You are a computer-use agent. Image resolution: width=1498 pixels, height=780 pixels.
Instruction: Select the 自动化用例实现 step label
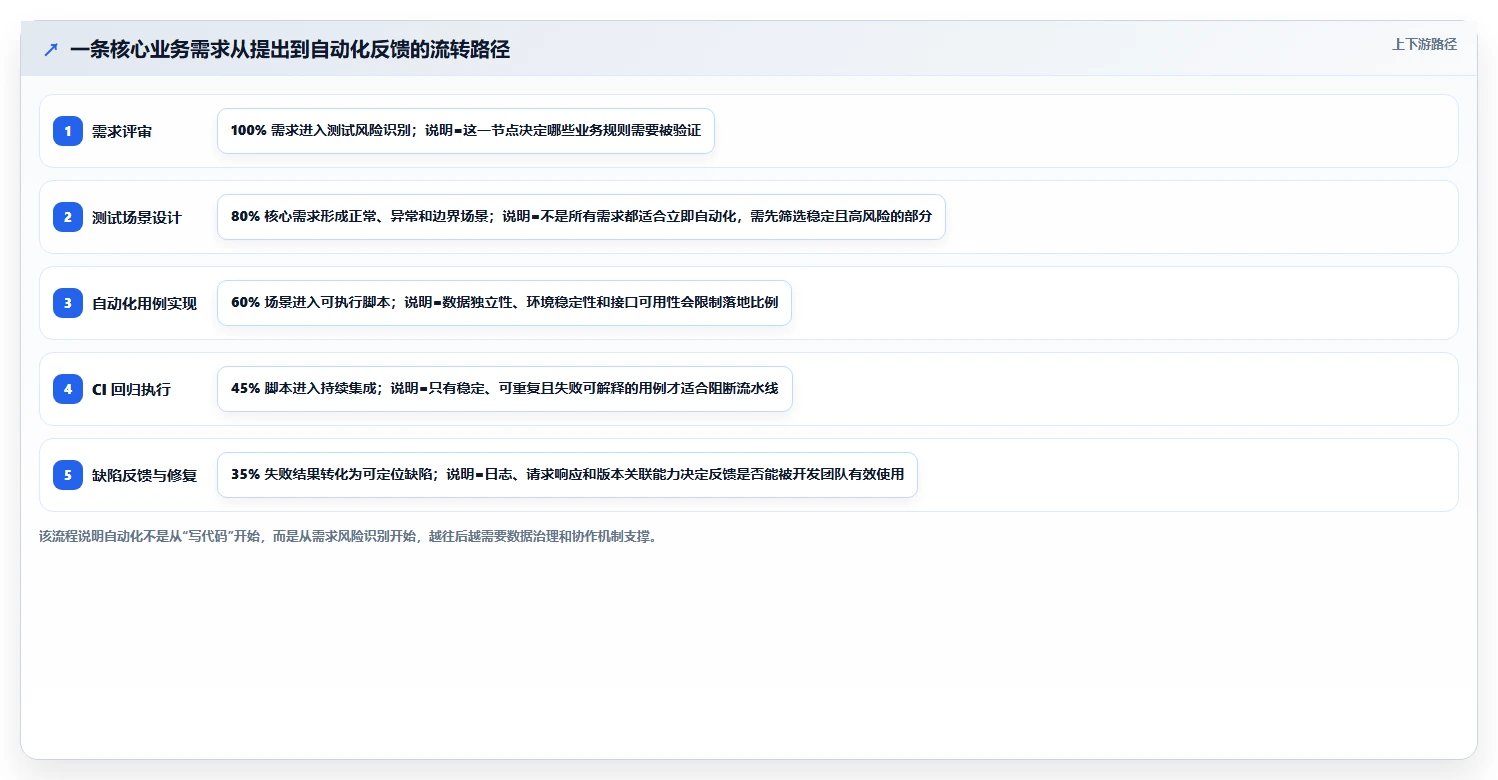click(145, 304)
